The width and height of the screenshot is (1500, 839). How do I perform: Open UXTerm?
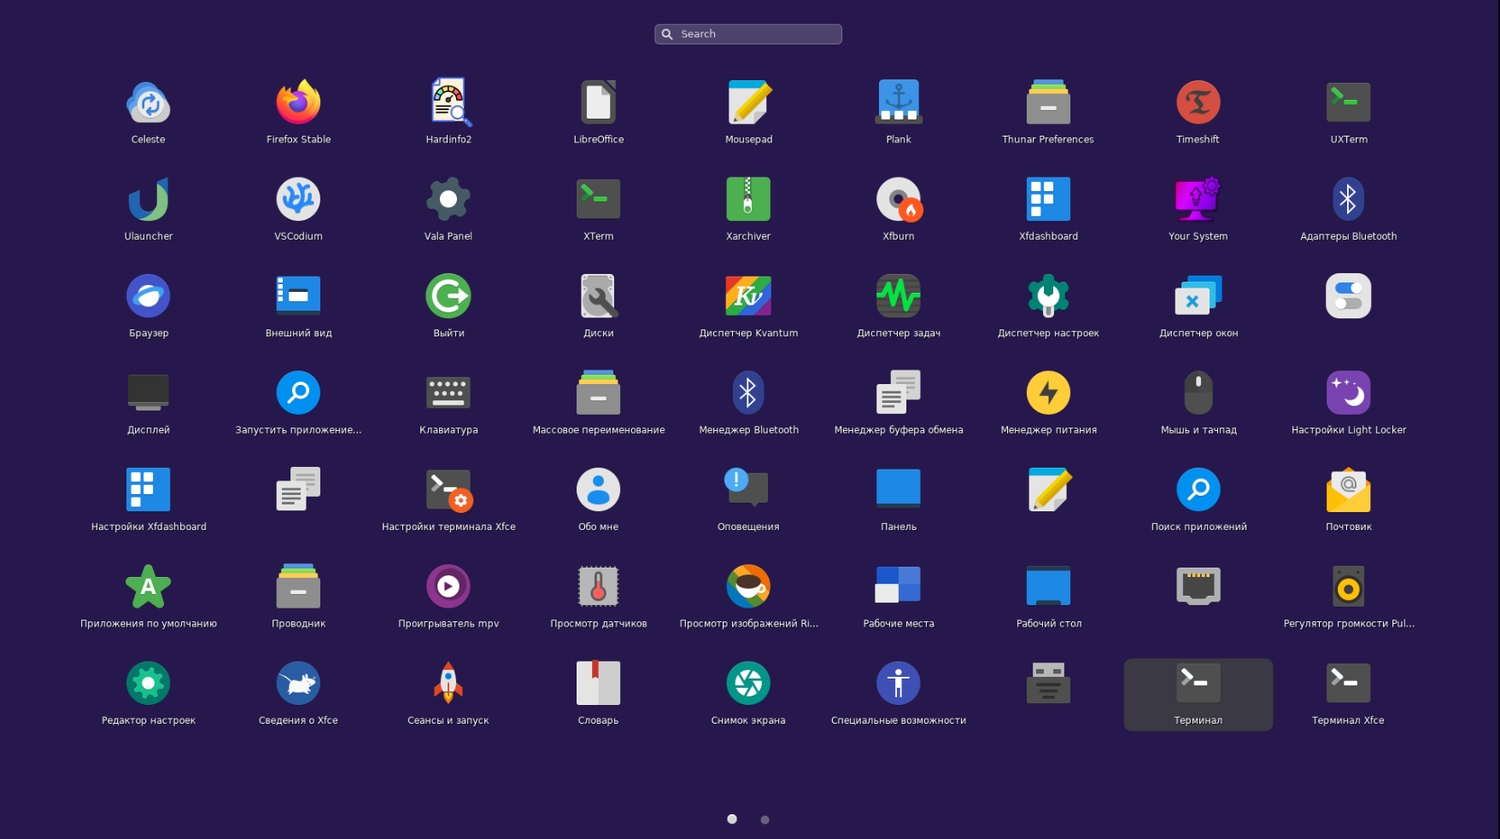click(x=1348, y=102)
